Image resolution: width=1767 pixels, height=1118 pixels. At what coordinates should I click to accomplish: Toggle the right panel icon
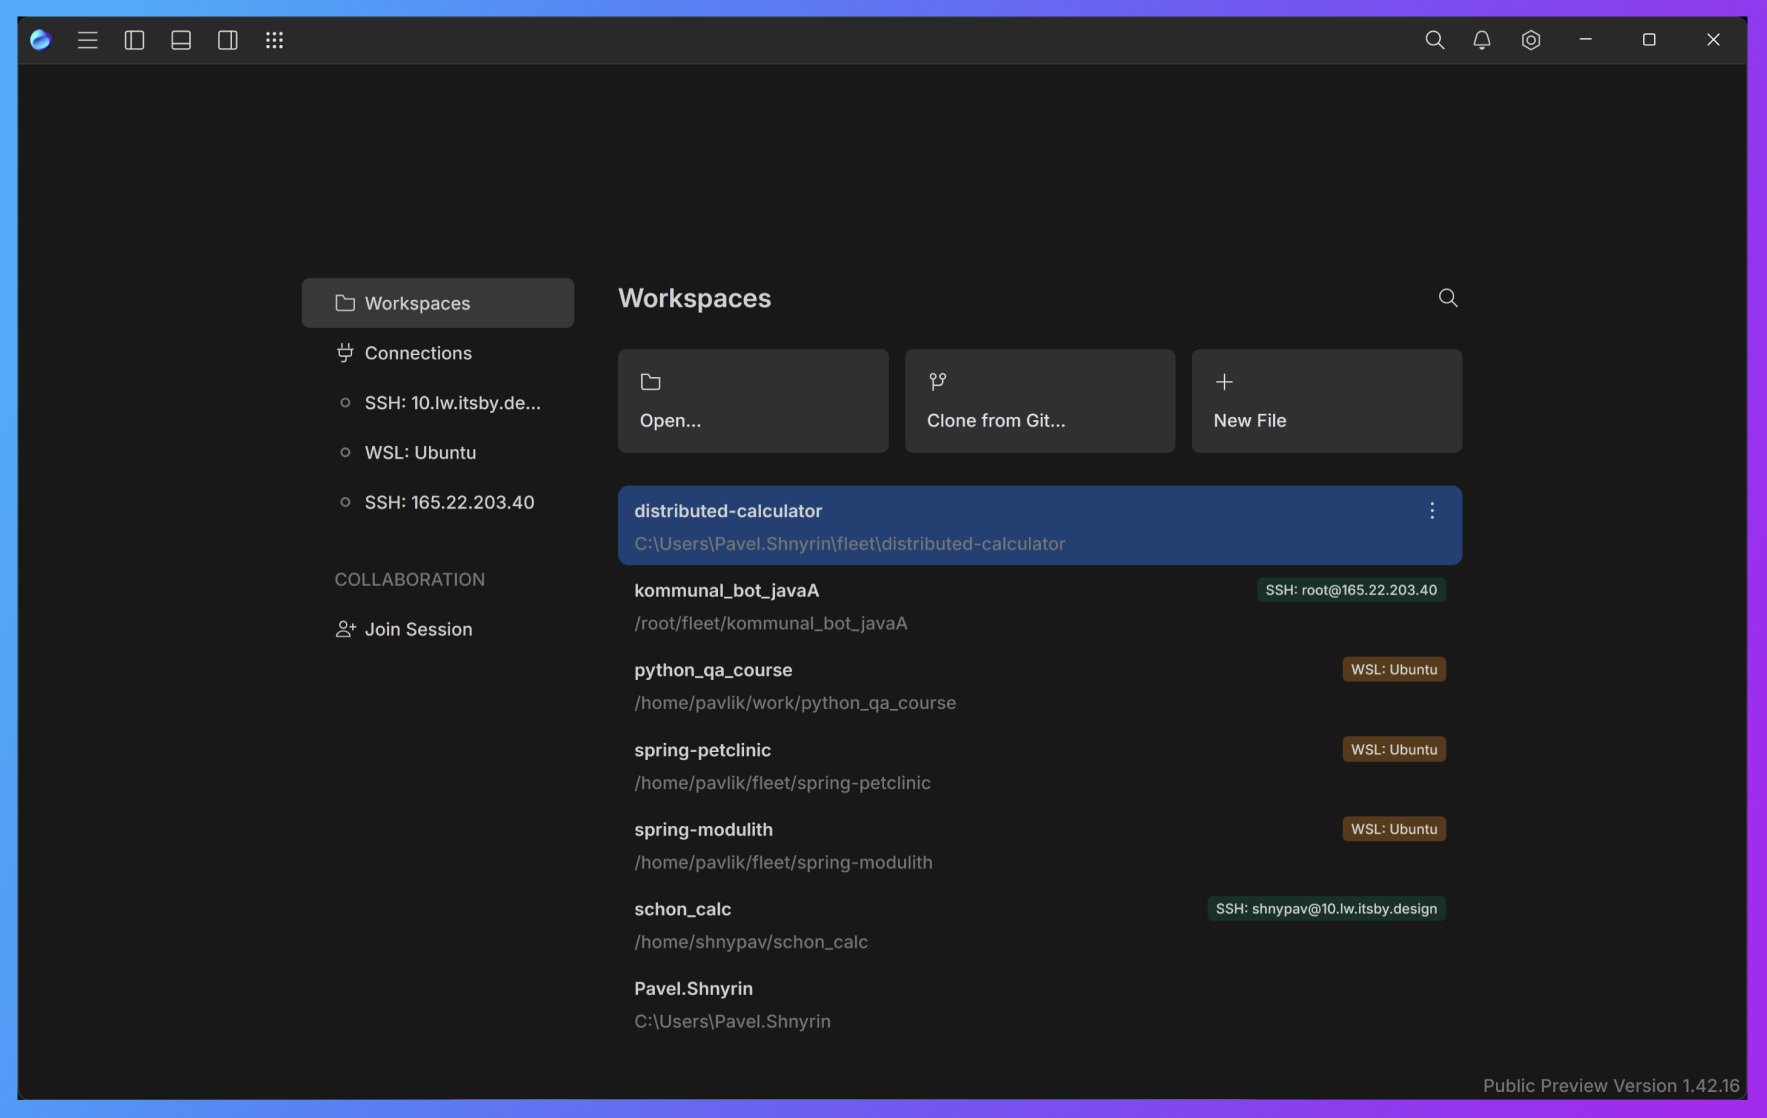[228, 40]
